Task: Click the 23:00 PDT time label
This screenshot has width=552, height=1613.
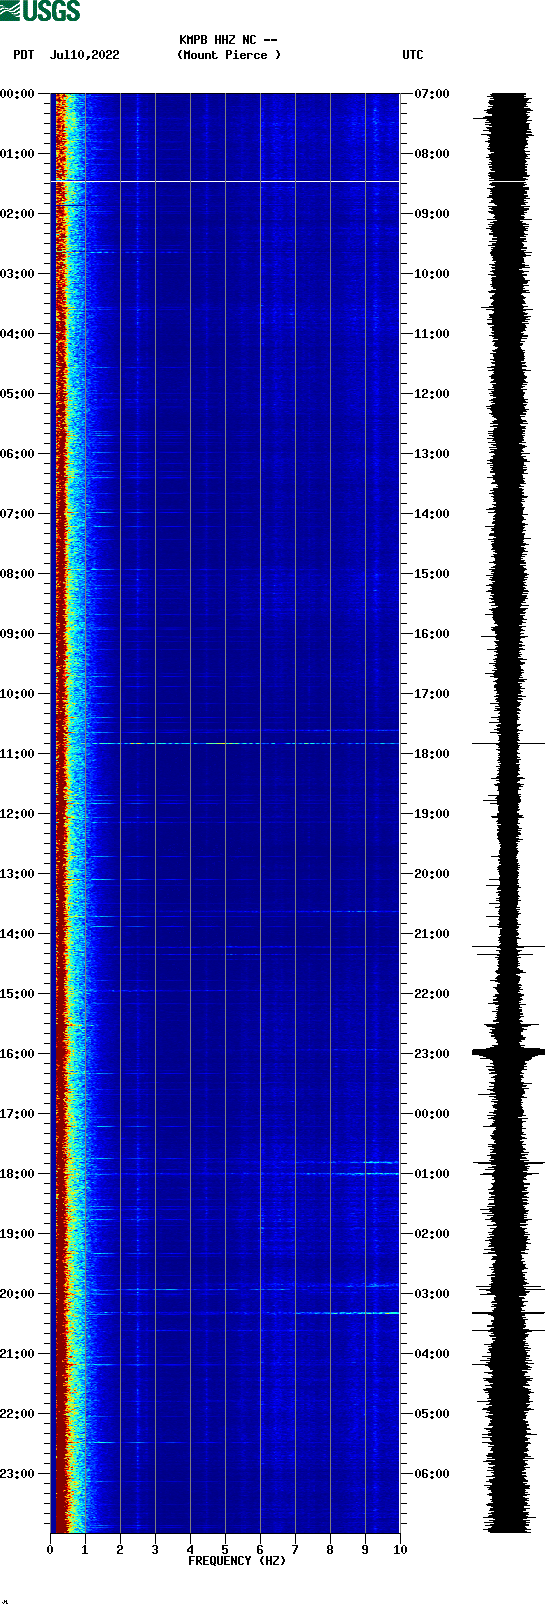Action: 18,1474
